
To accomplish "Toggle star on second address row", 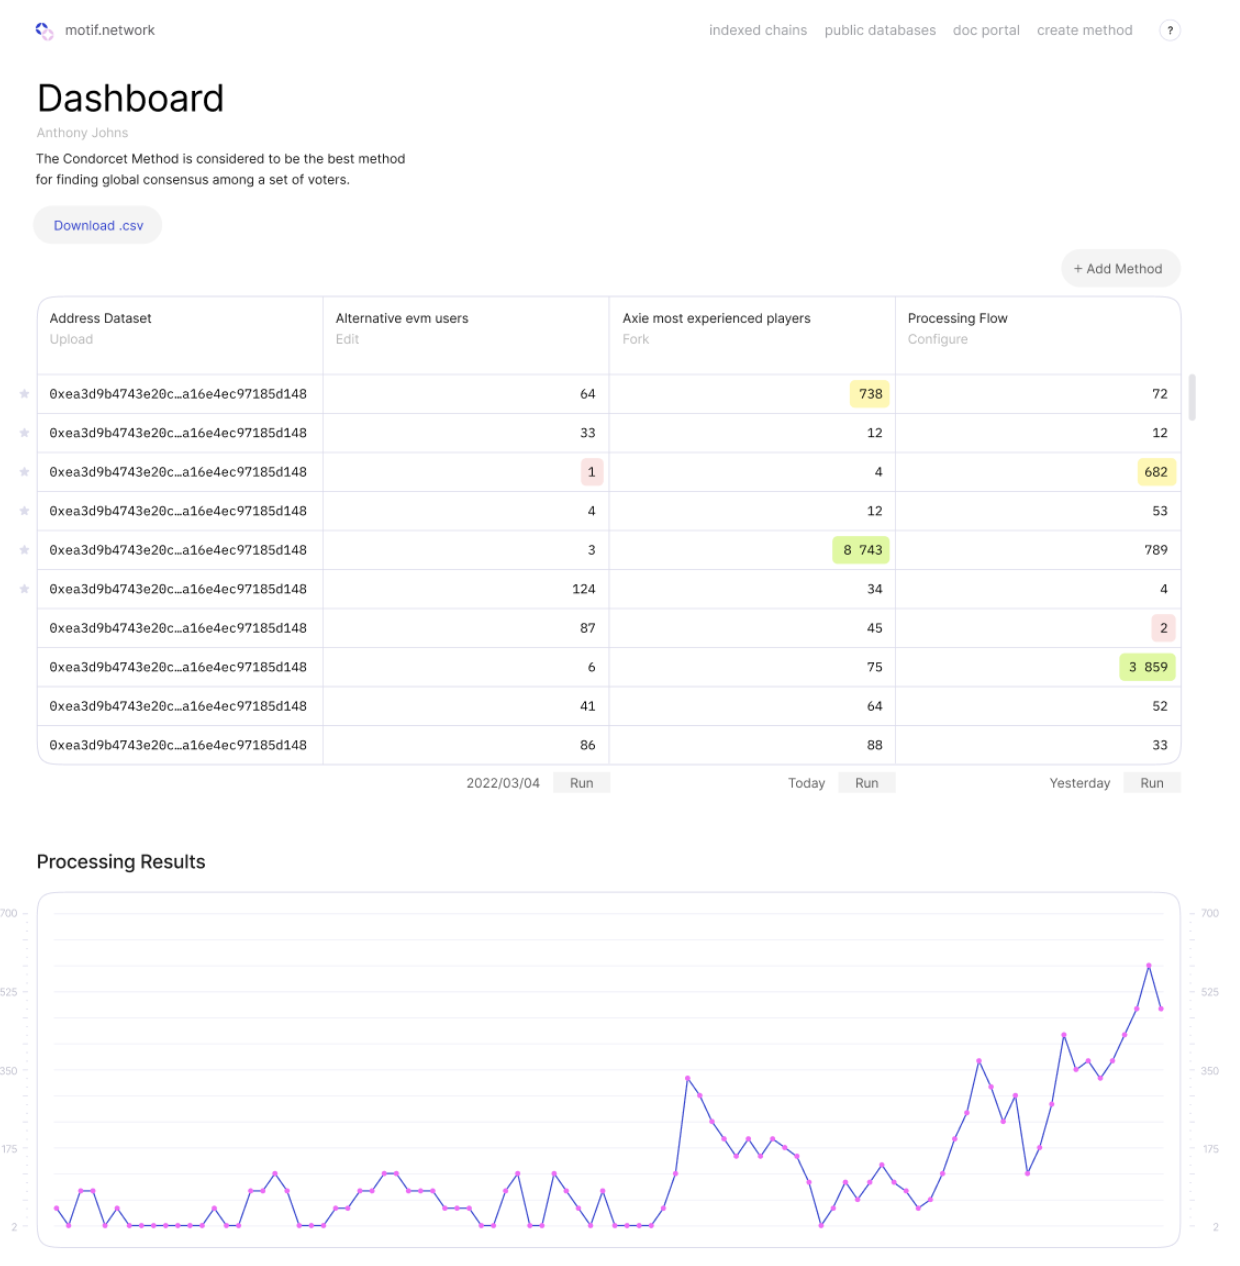I will (24, 433).
